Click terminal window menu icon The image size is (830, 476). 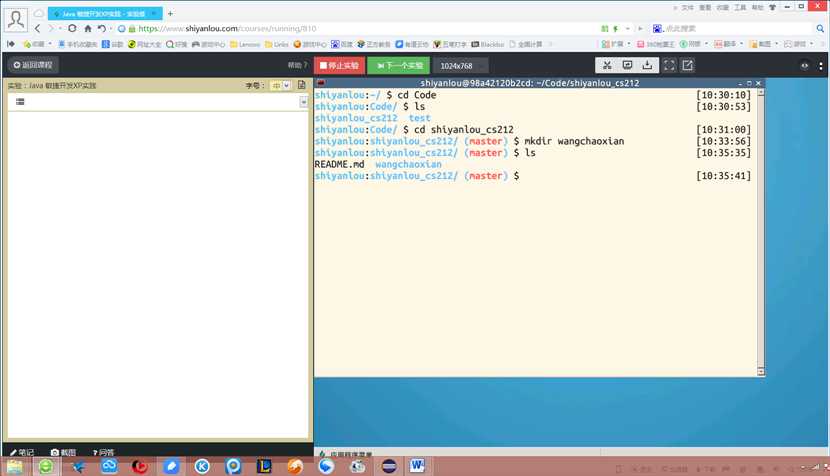coord(321,83)
